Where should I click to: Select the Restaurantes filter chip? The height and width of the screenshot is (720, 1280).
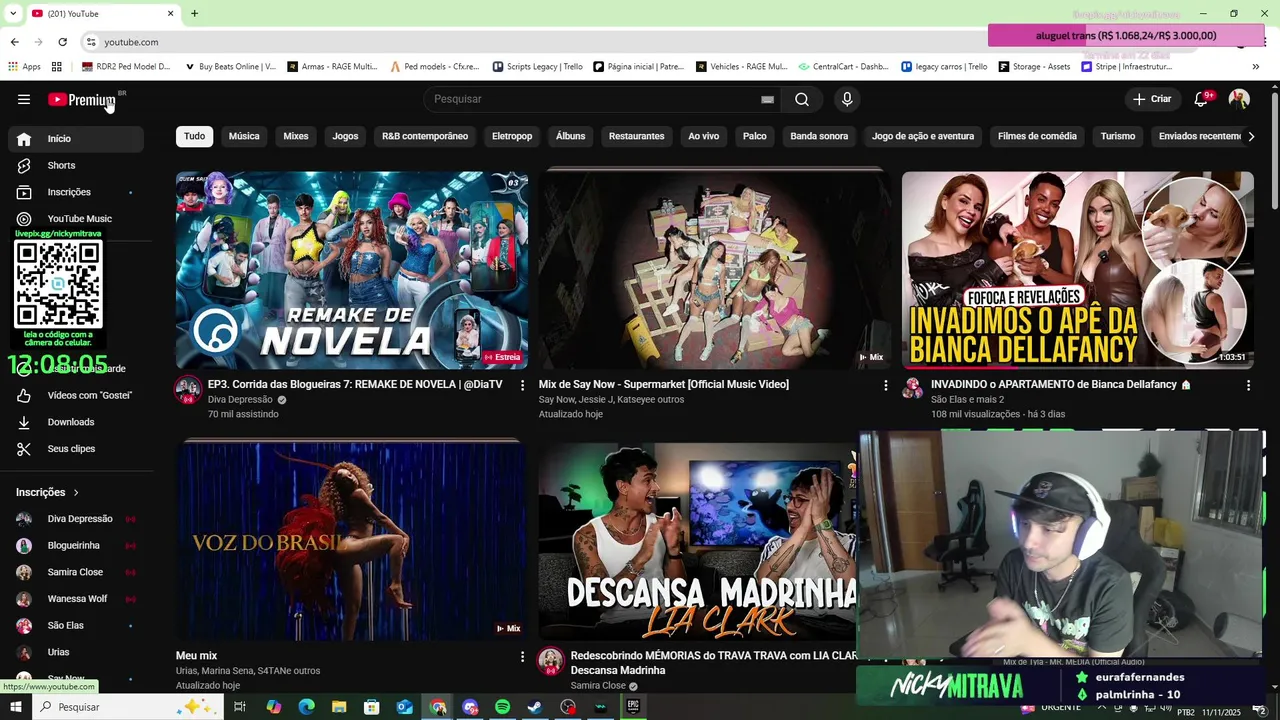(x=637, y=136)
